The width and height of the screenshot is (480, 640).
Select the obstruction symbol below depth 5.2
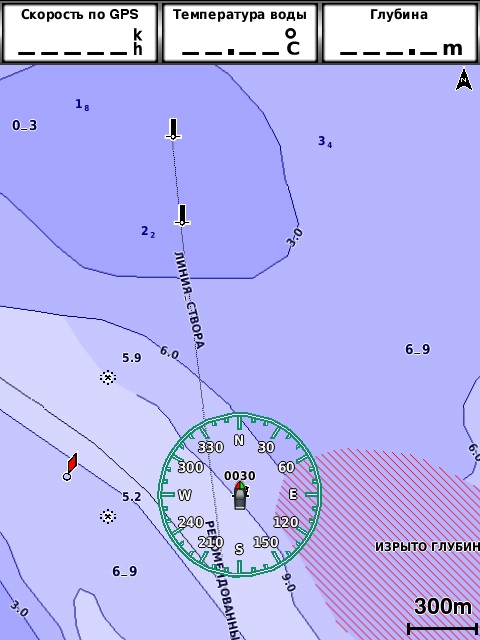(x=108, y=517)
